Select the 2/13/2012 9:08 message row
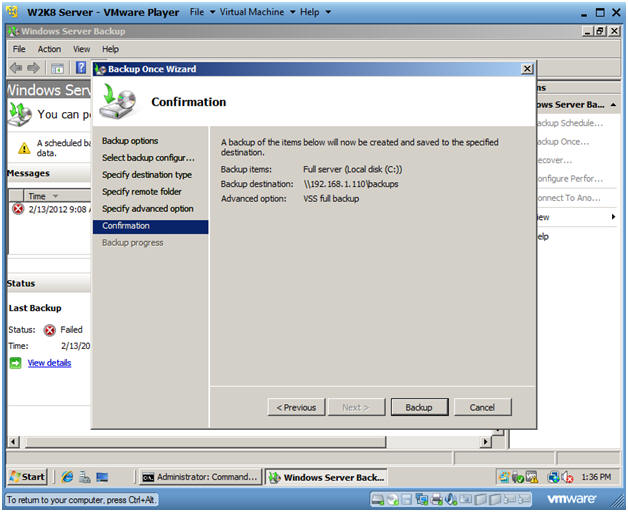Image resolution: width=628 pixels, height=512 pixels. pyautogui.click(x=50, y=209)
